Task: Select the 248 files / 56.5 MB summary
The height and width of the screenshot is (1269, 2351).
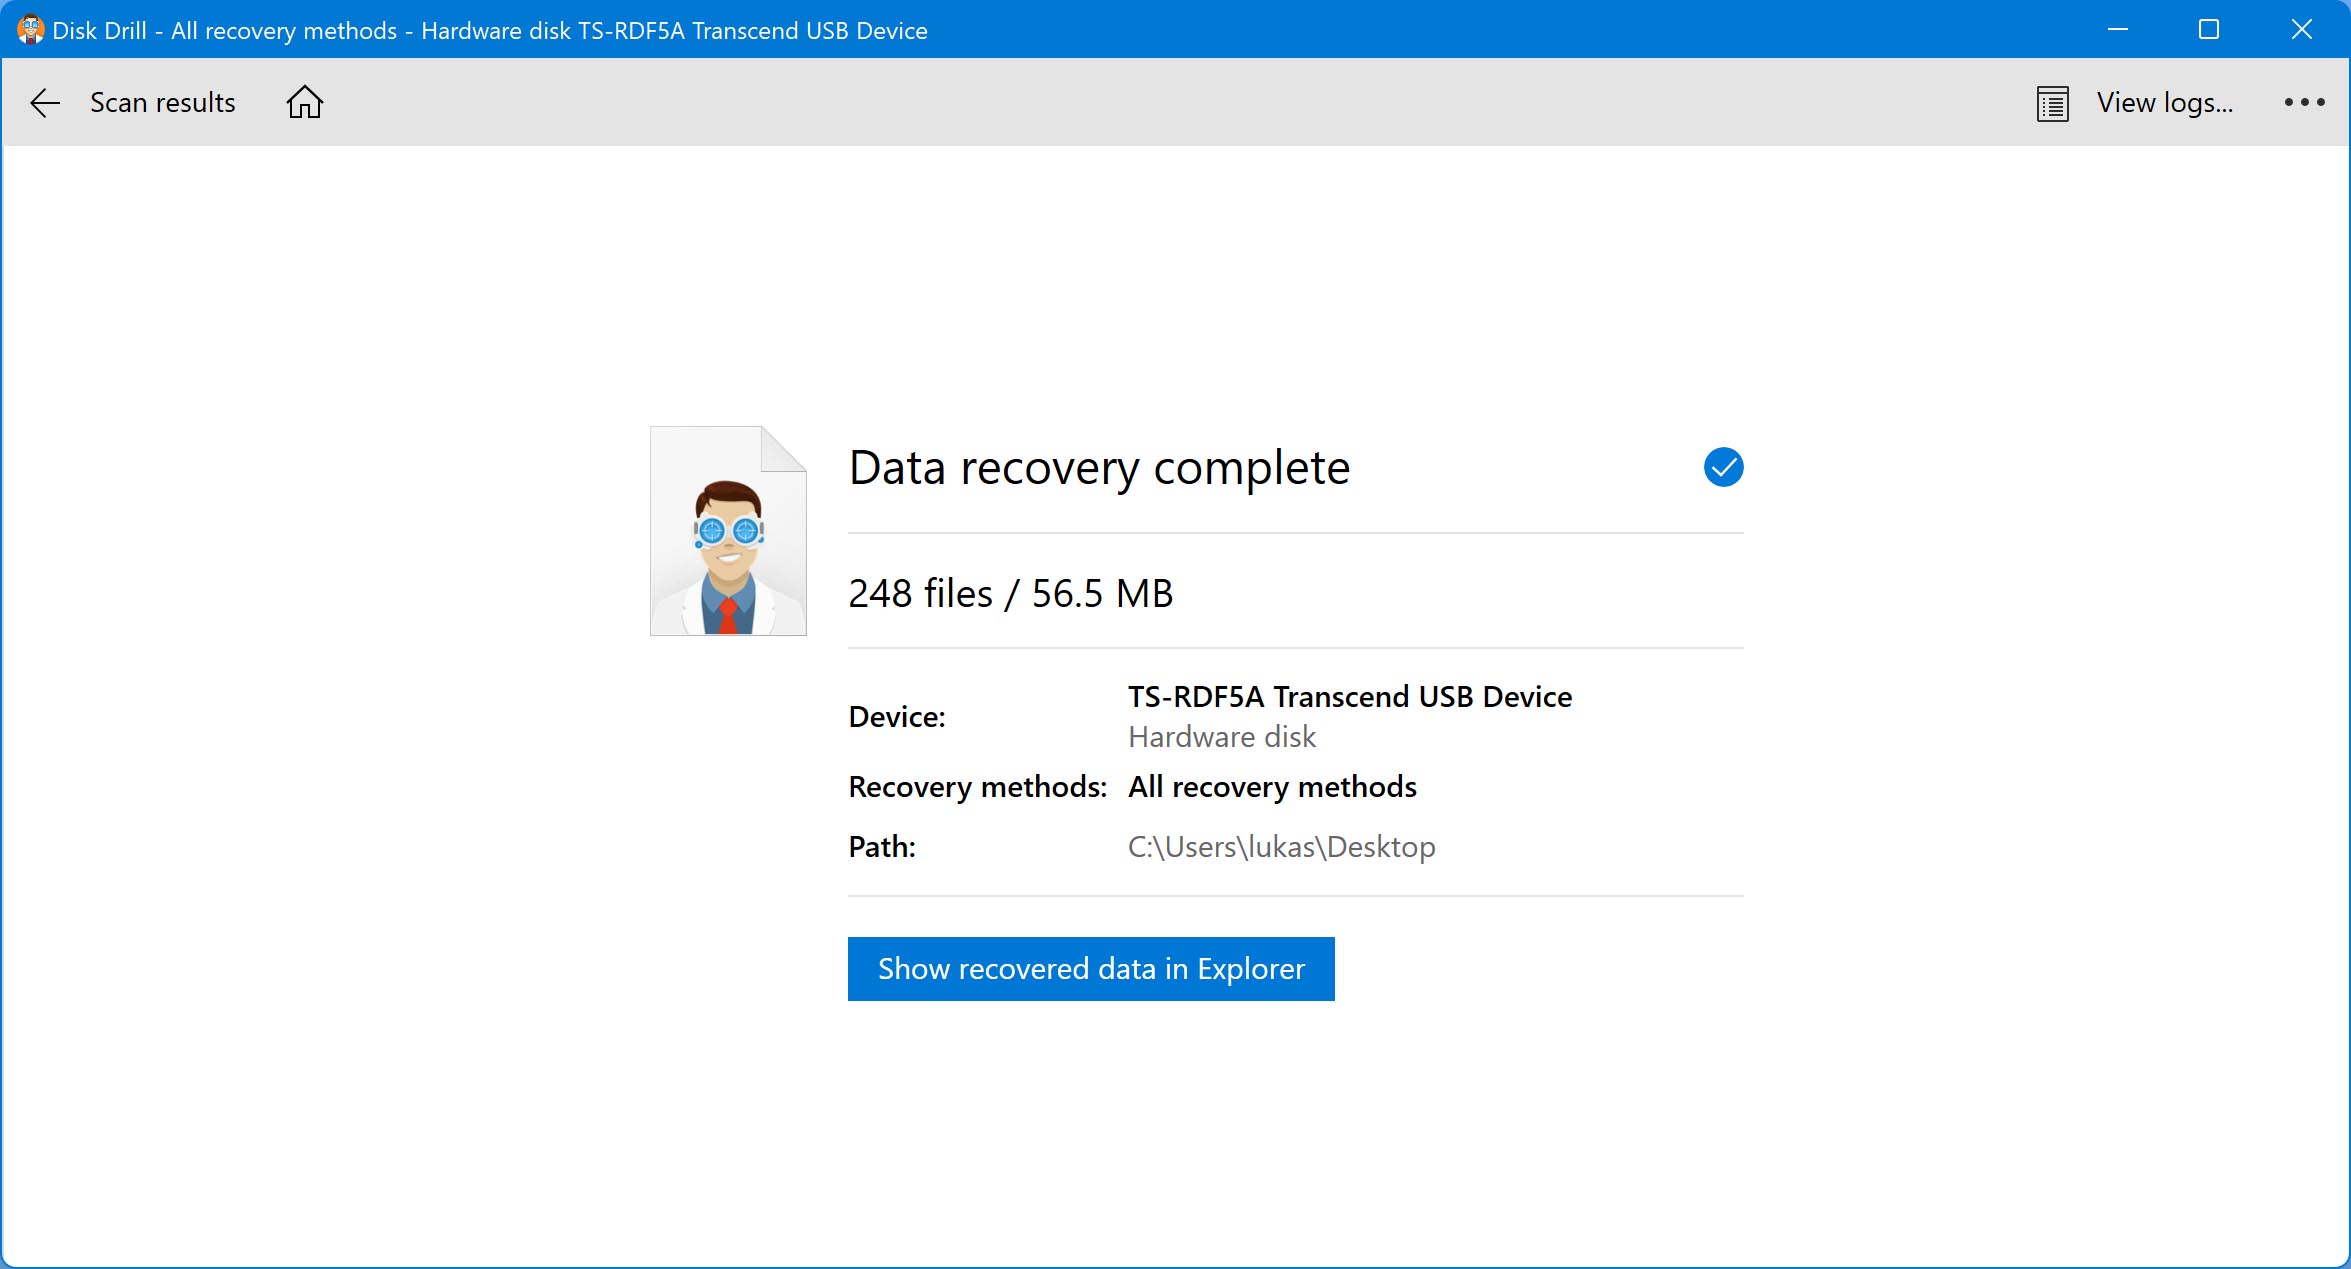Action: (1010, 591)
